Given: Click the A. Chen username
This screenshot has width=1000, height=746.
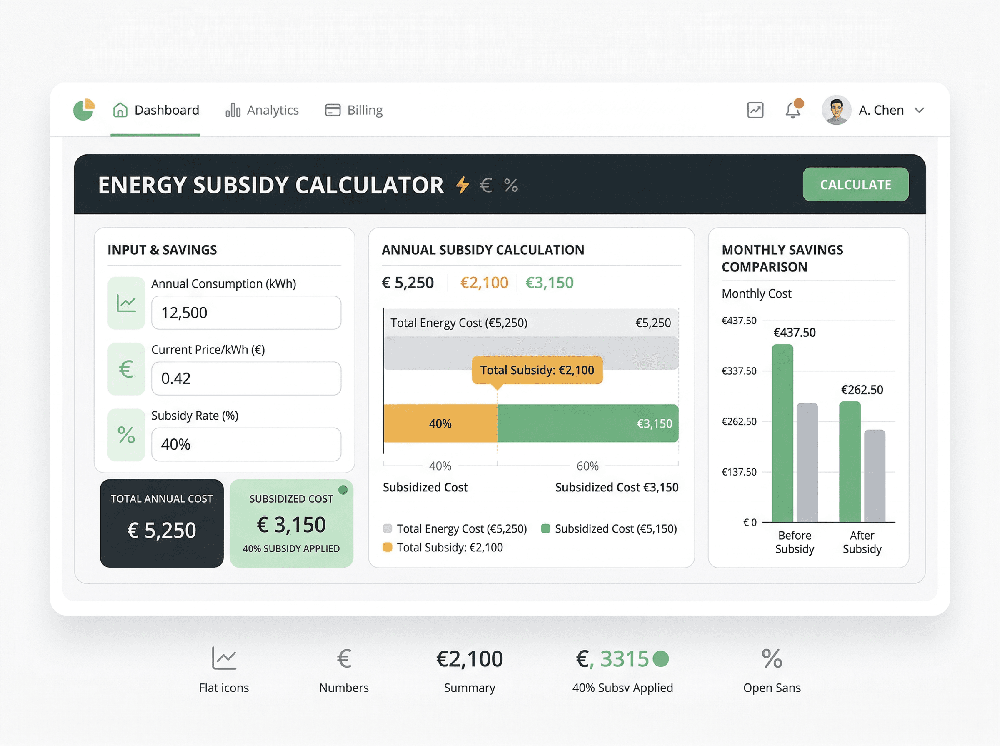Looking at the screenshot, I should (881, 110).
